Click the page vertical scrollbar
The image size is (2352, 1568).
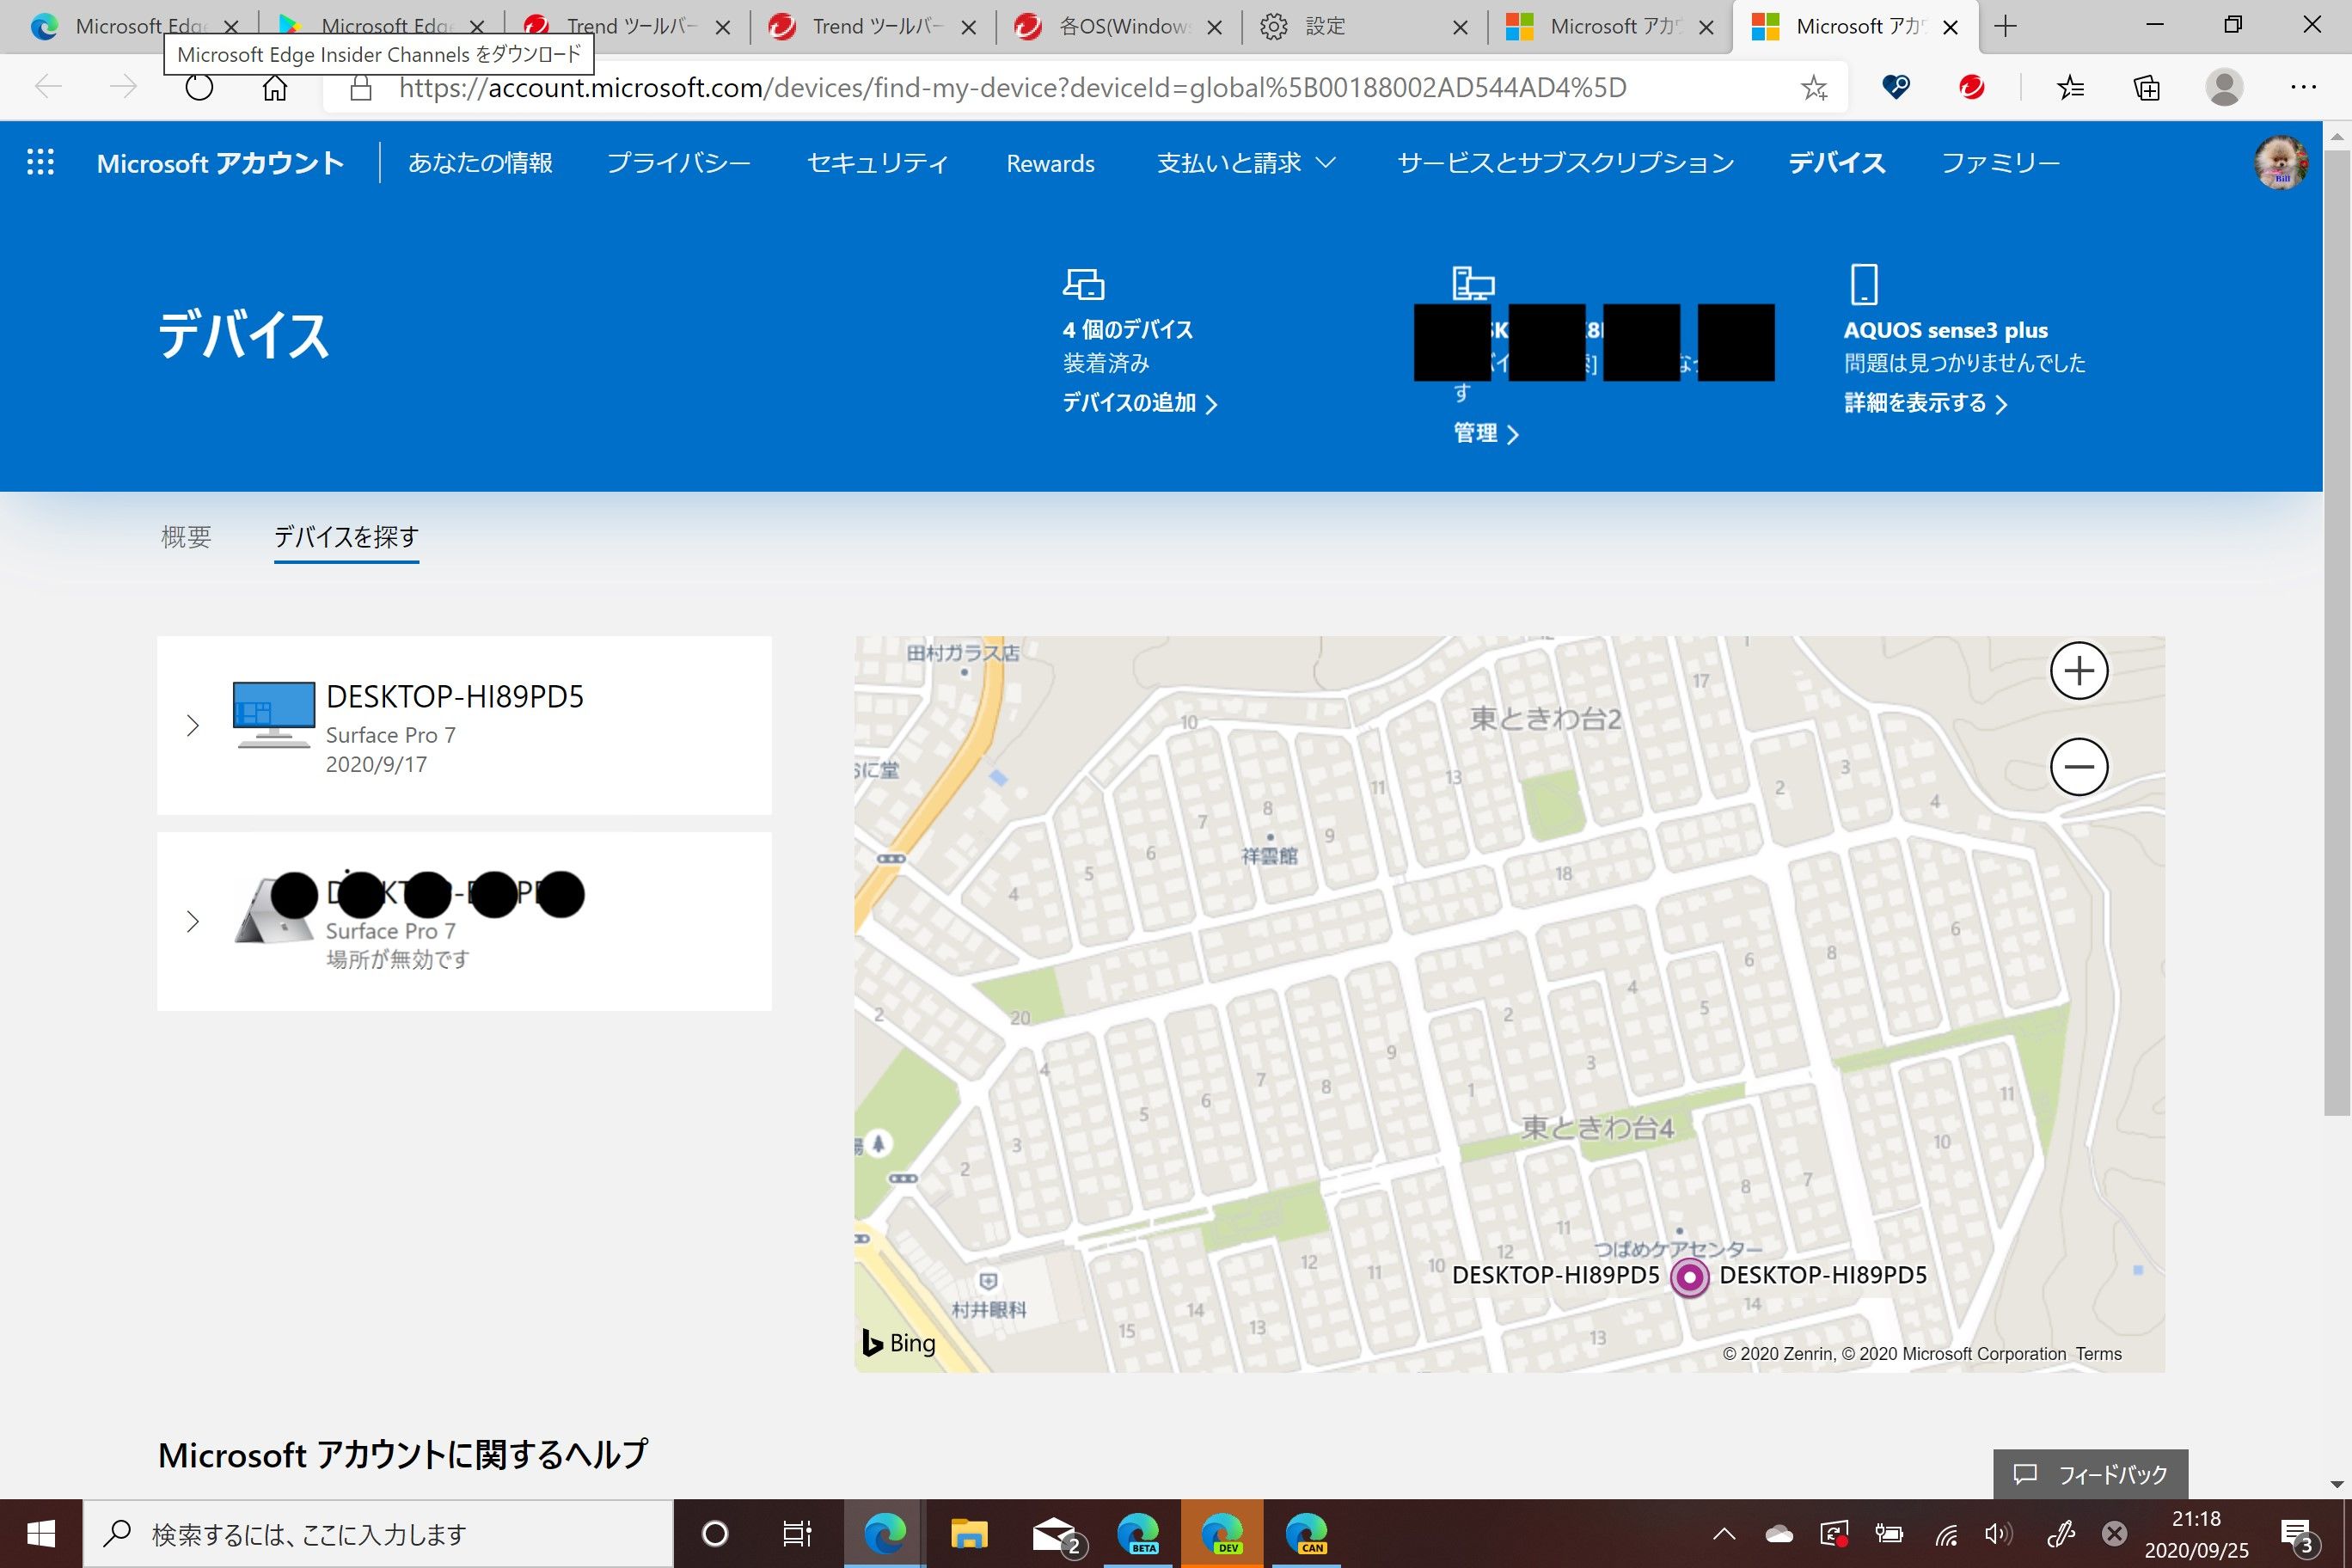(x=2337, y=632)
